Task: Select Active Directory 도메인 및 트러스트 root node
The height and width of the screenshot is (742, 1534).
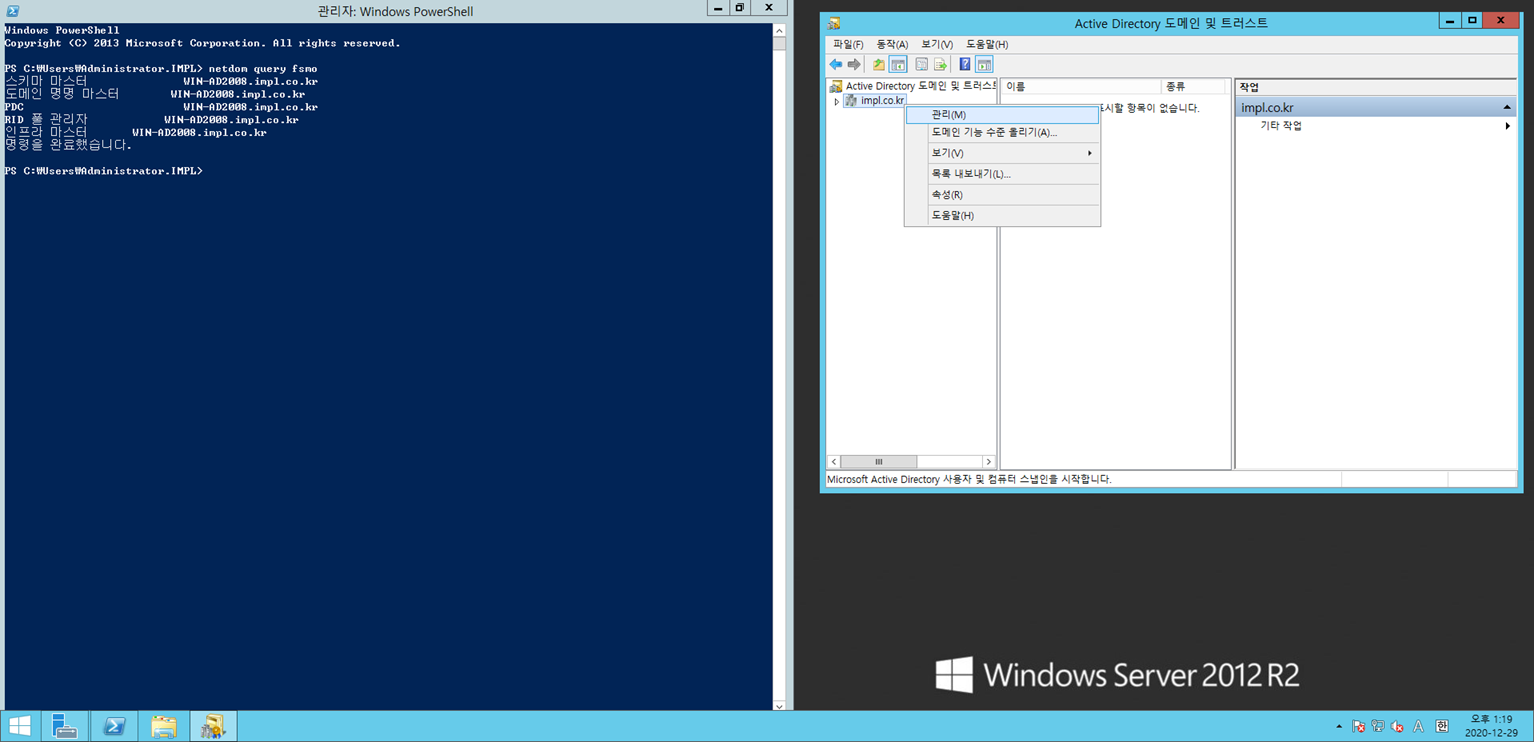Action: point(920,86)
